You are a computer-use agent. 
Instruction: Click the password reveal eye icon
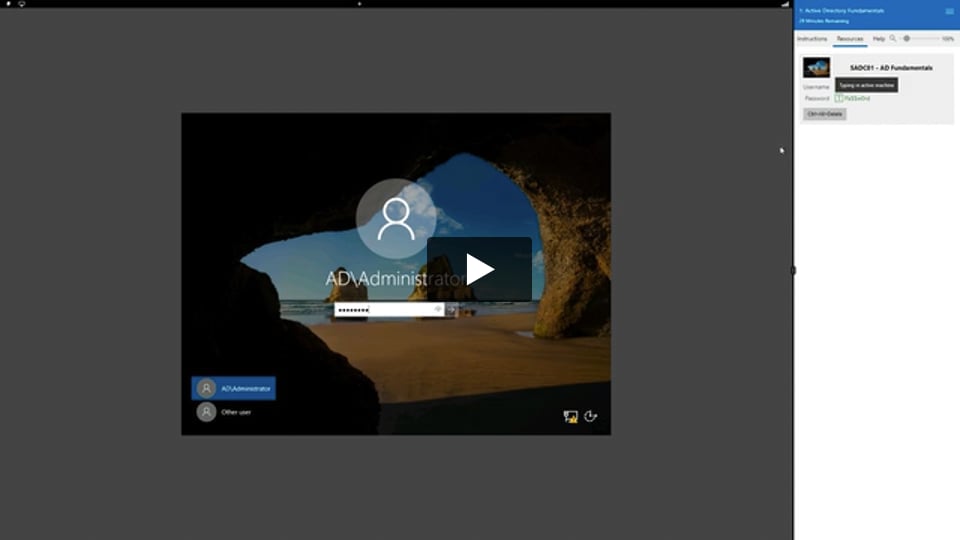pyautogui.click(x=438, y=310)
